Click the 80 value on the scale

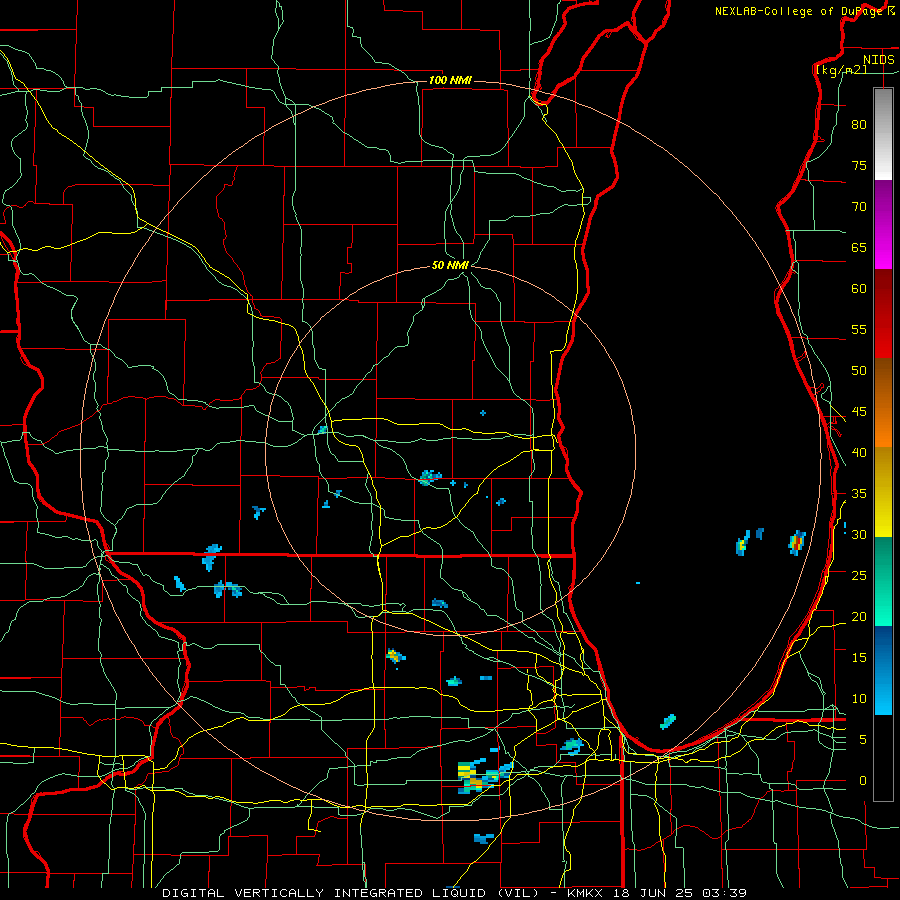tap(859, 125)
